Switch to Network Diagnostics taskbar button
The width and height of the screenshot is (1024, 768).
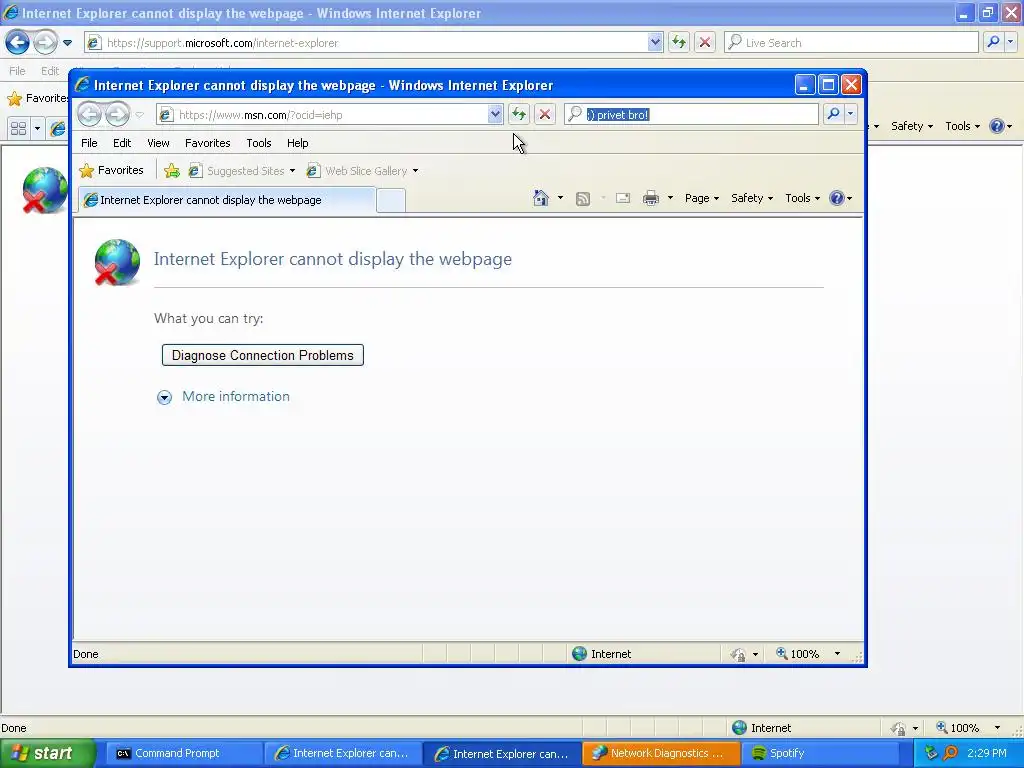coord(661,753)
